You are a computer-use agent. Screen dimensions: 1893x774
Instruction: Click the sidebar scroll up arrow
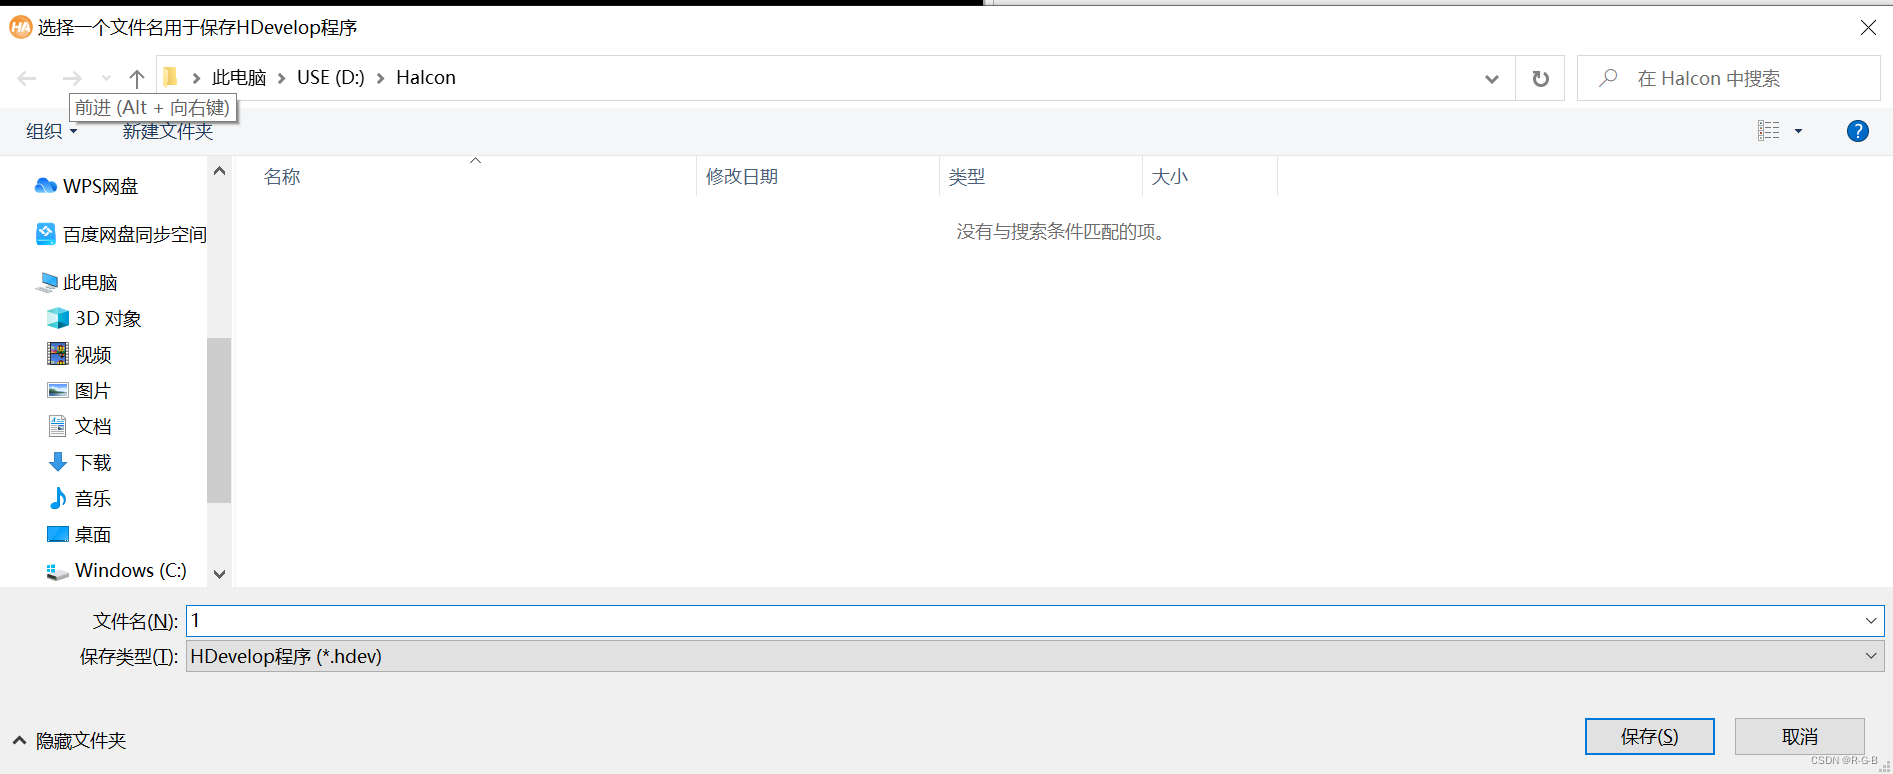pos(220,171)
